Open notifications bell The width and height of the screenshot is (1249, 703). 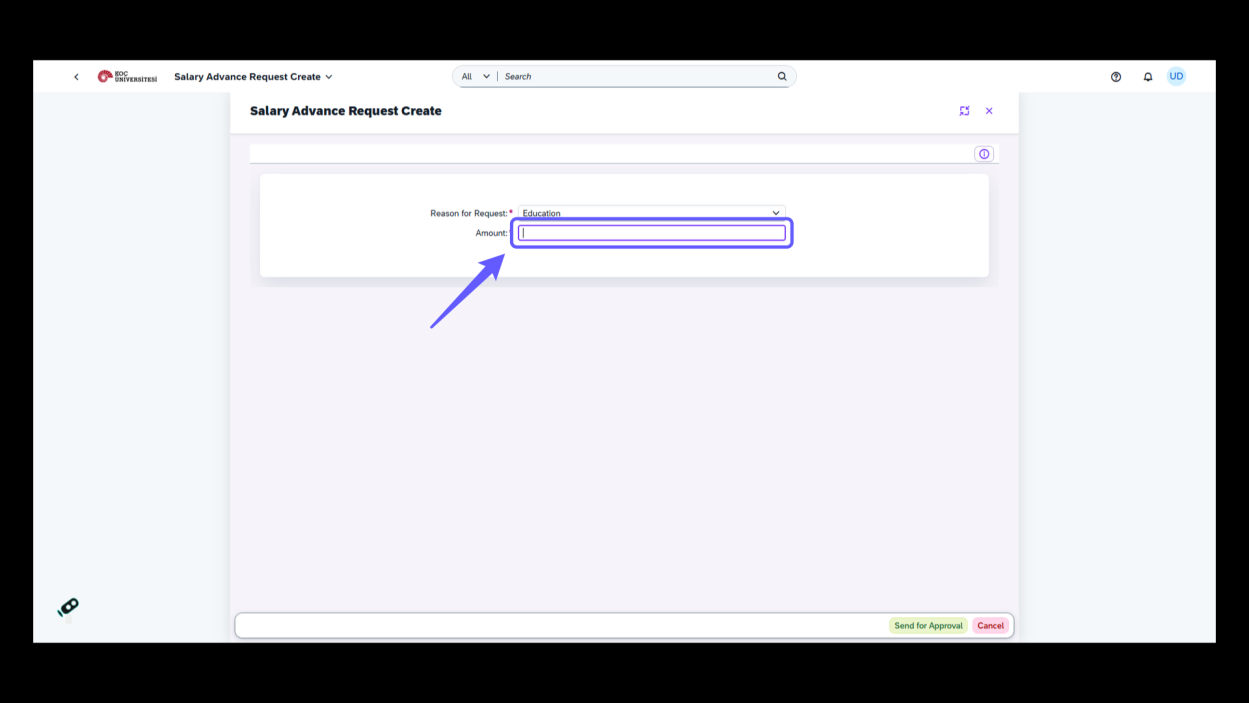tap(1148, 77)
